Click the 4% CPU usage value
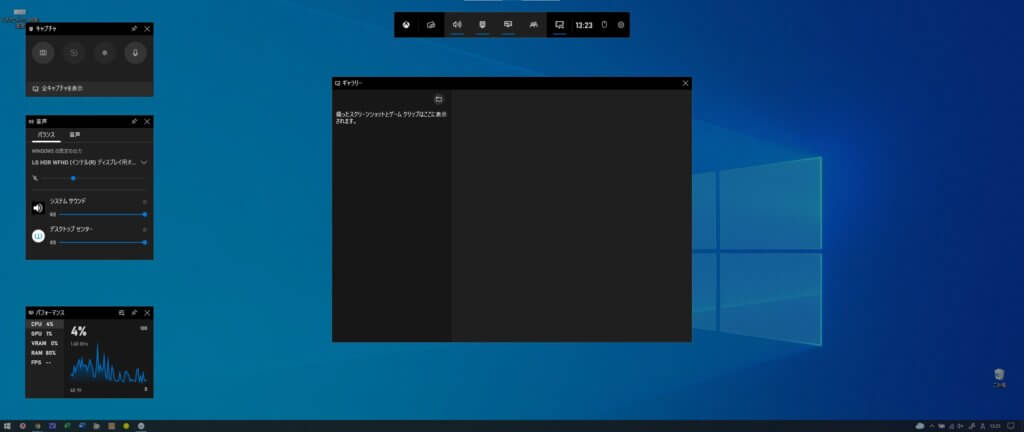1024x432 pixels. click(78, 331)
